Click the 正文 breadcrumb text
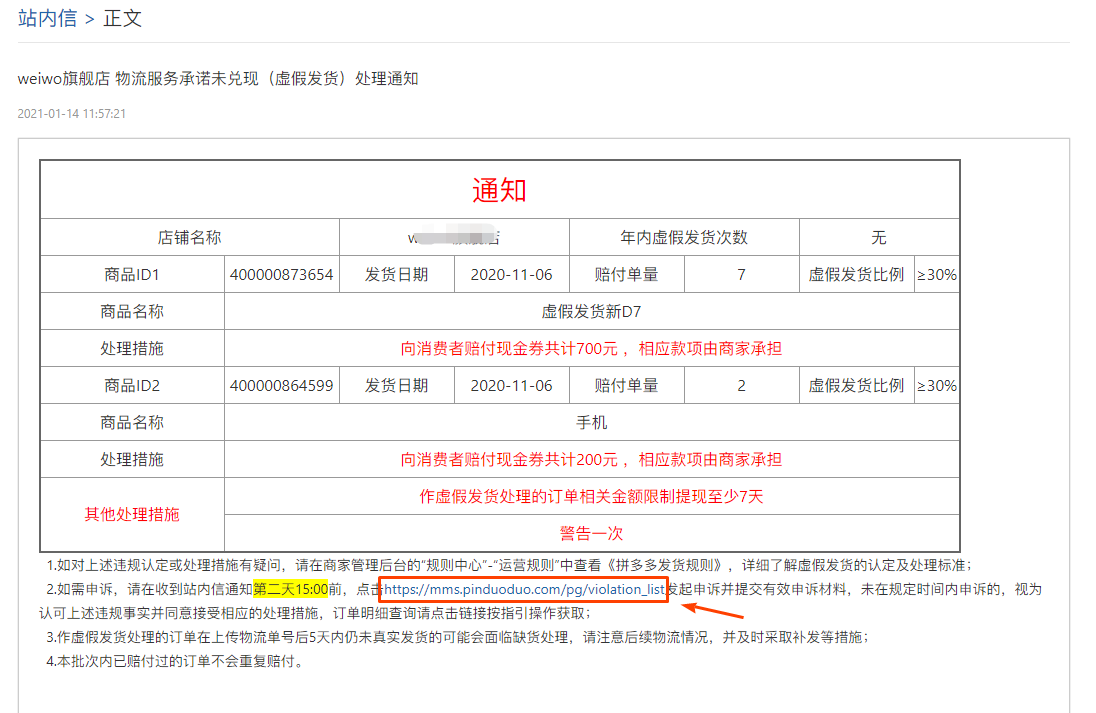 (123, 18)
